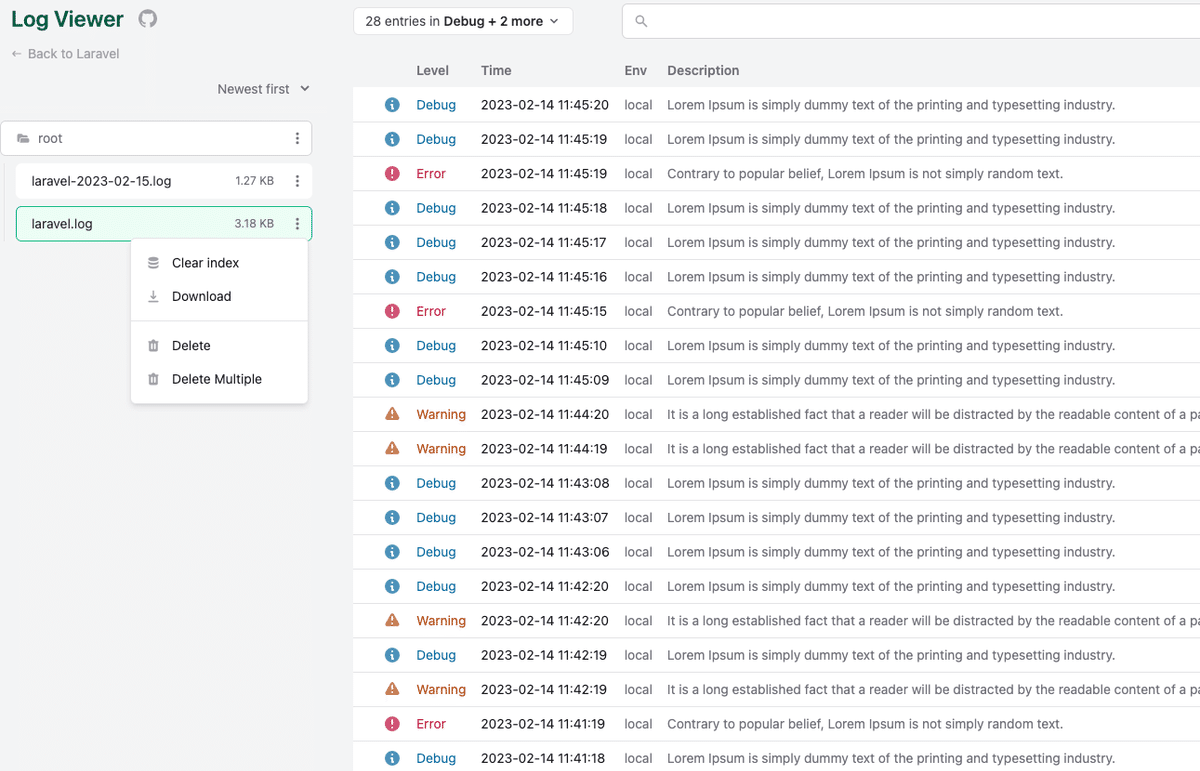Click the Clear index layers icon

(x=153, y=262)
